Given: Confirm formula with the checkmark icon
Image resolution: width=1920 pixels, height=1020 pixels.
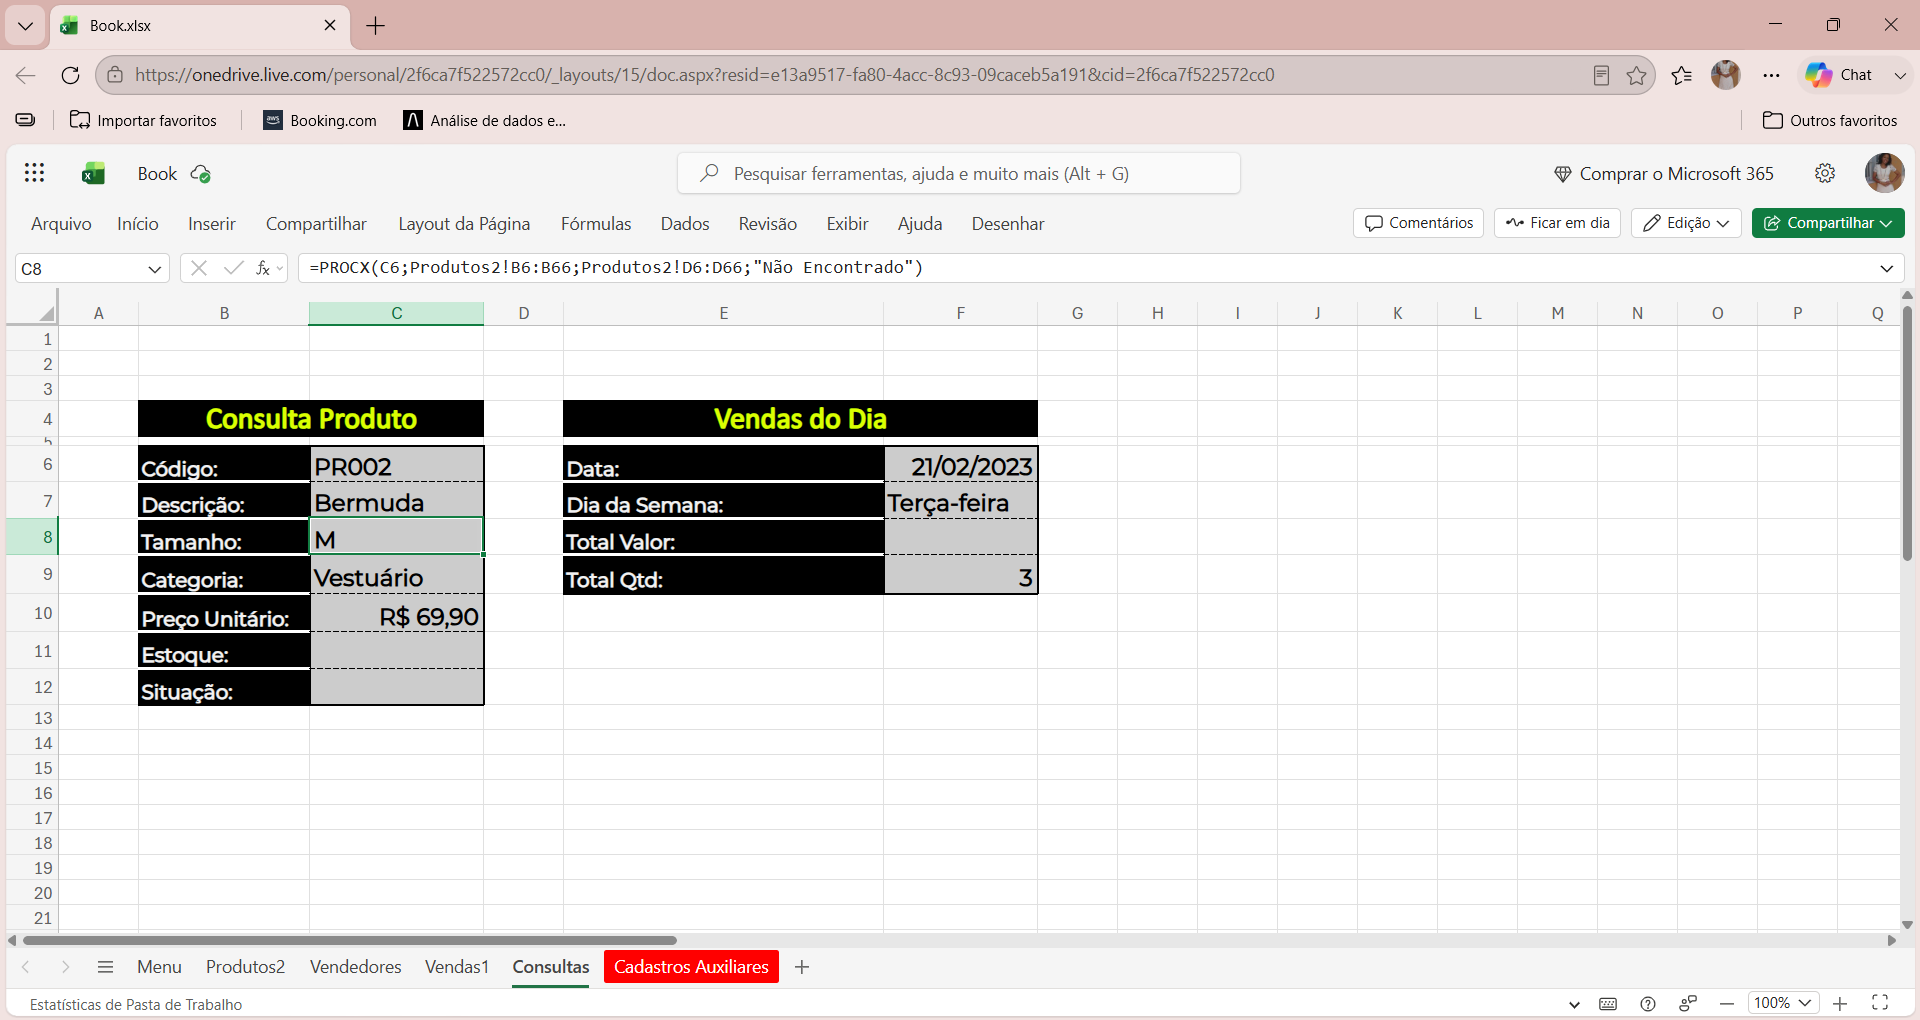Looking at the screenshot, I should pyautogui.click(x=233, y=268).
